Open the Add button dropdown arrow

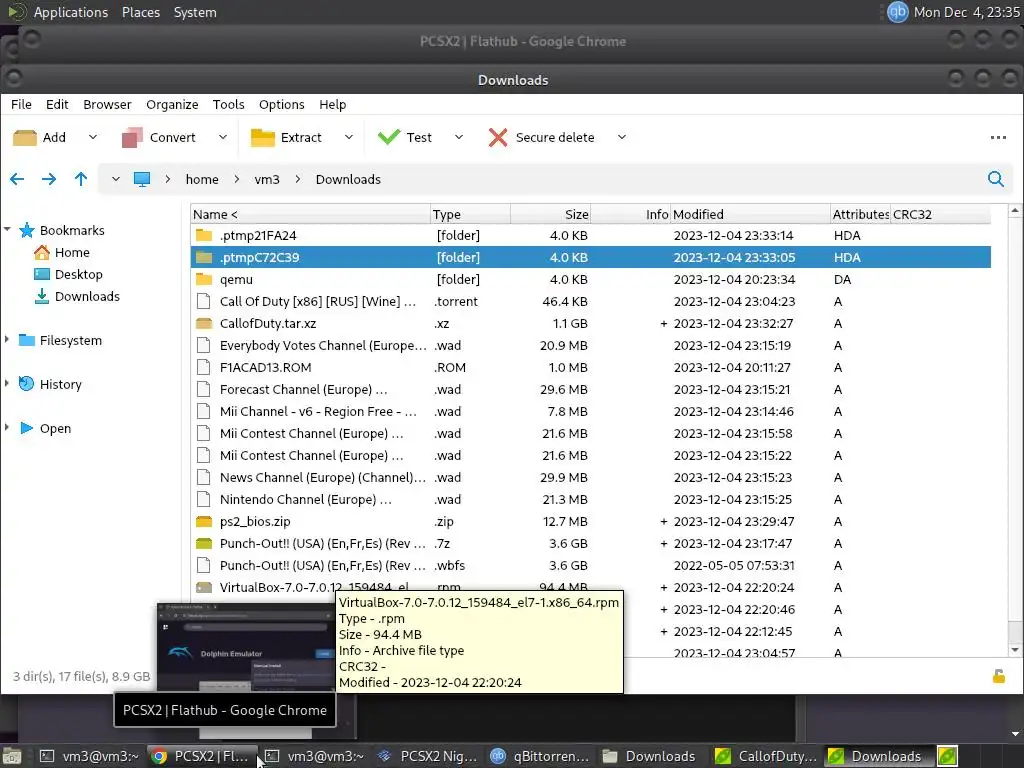click(x=93, y=137)
